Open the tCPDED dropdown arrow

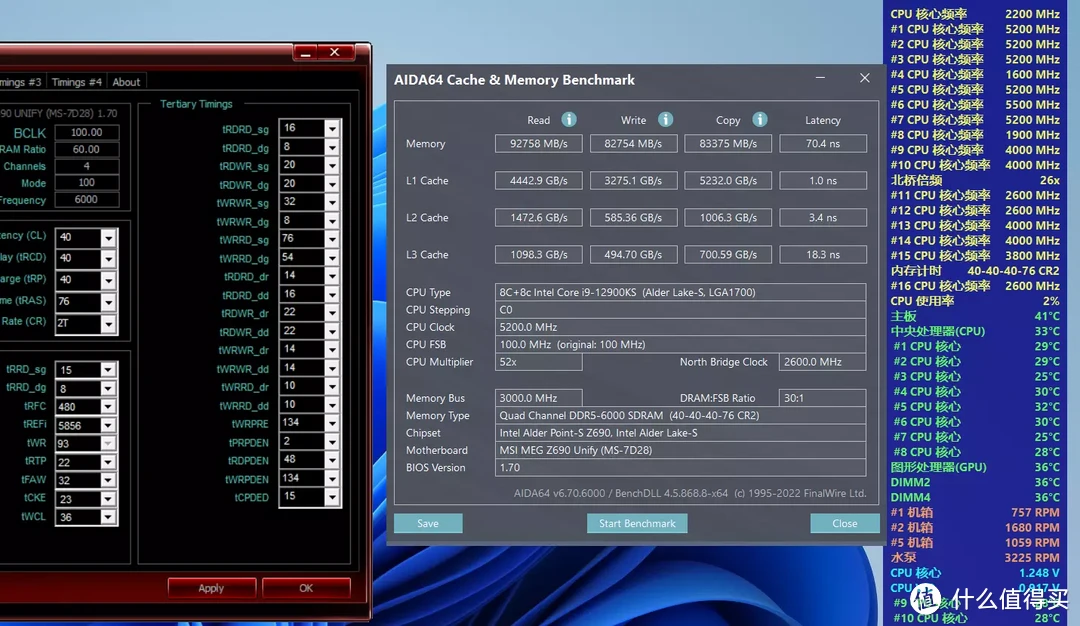[332, 497]
